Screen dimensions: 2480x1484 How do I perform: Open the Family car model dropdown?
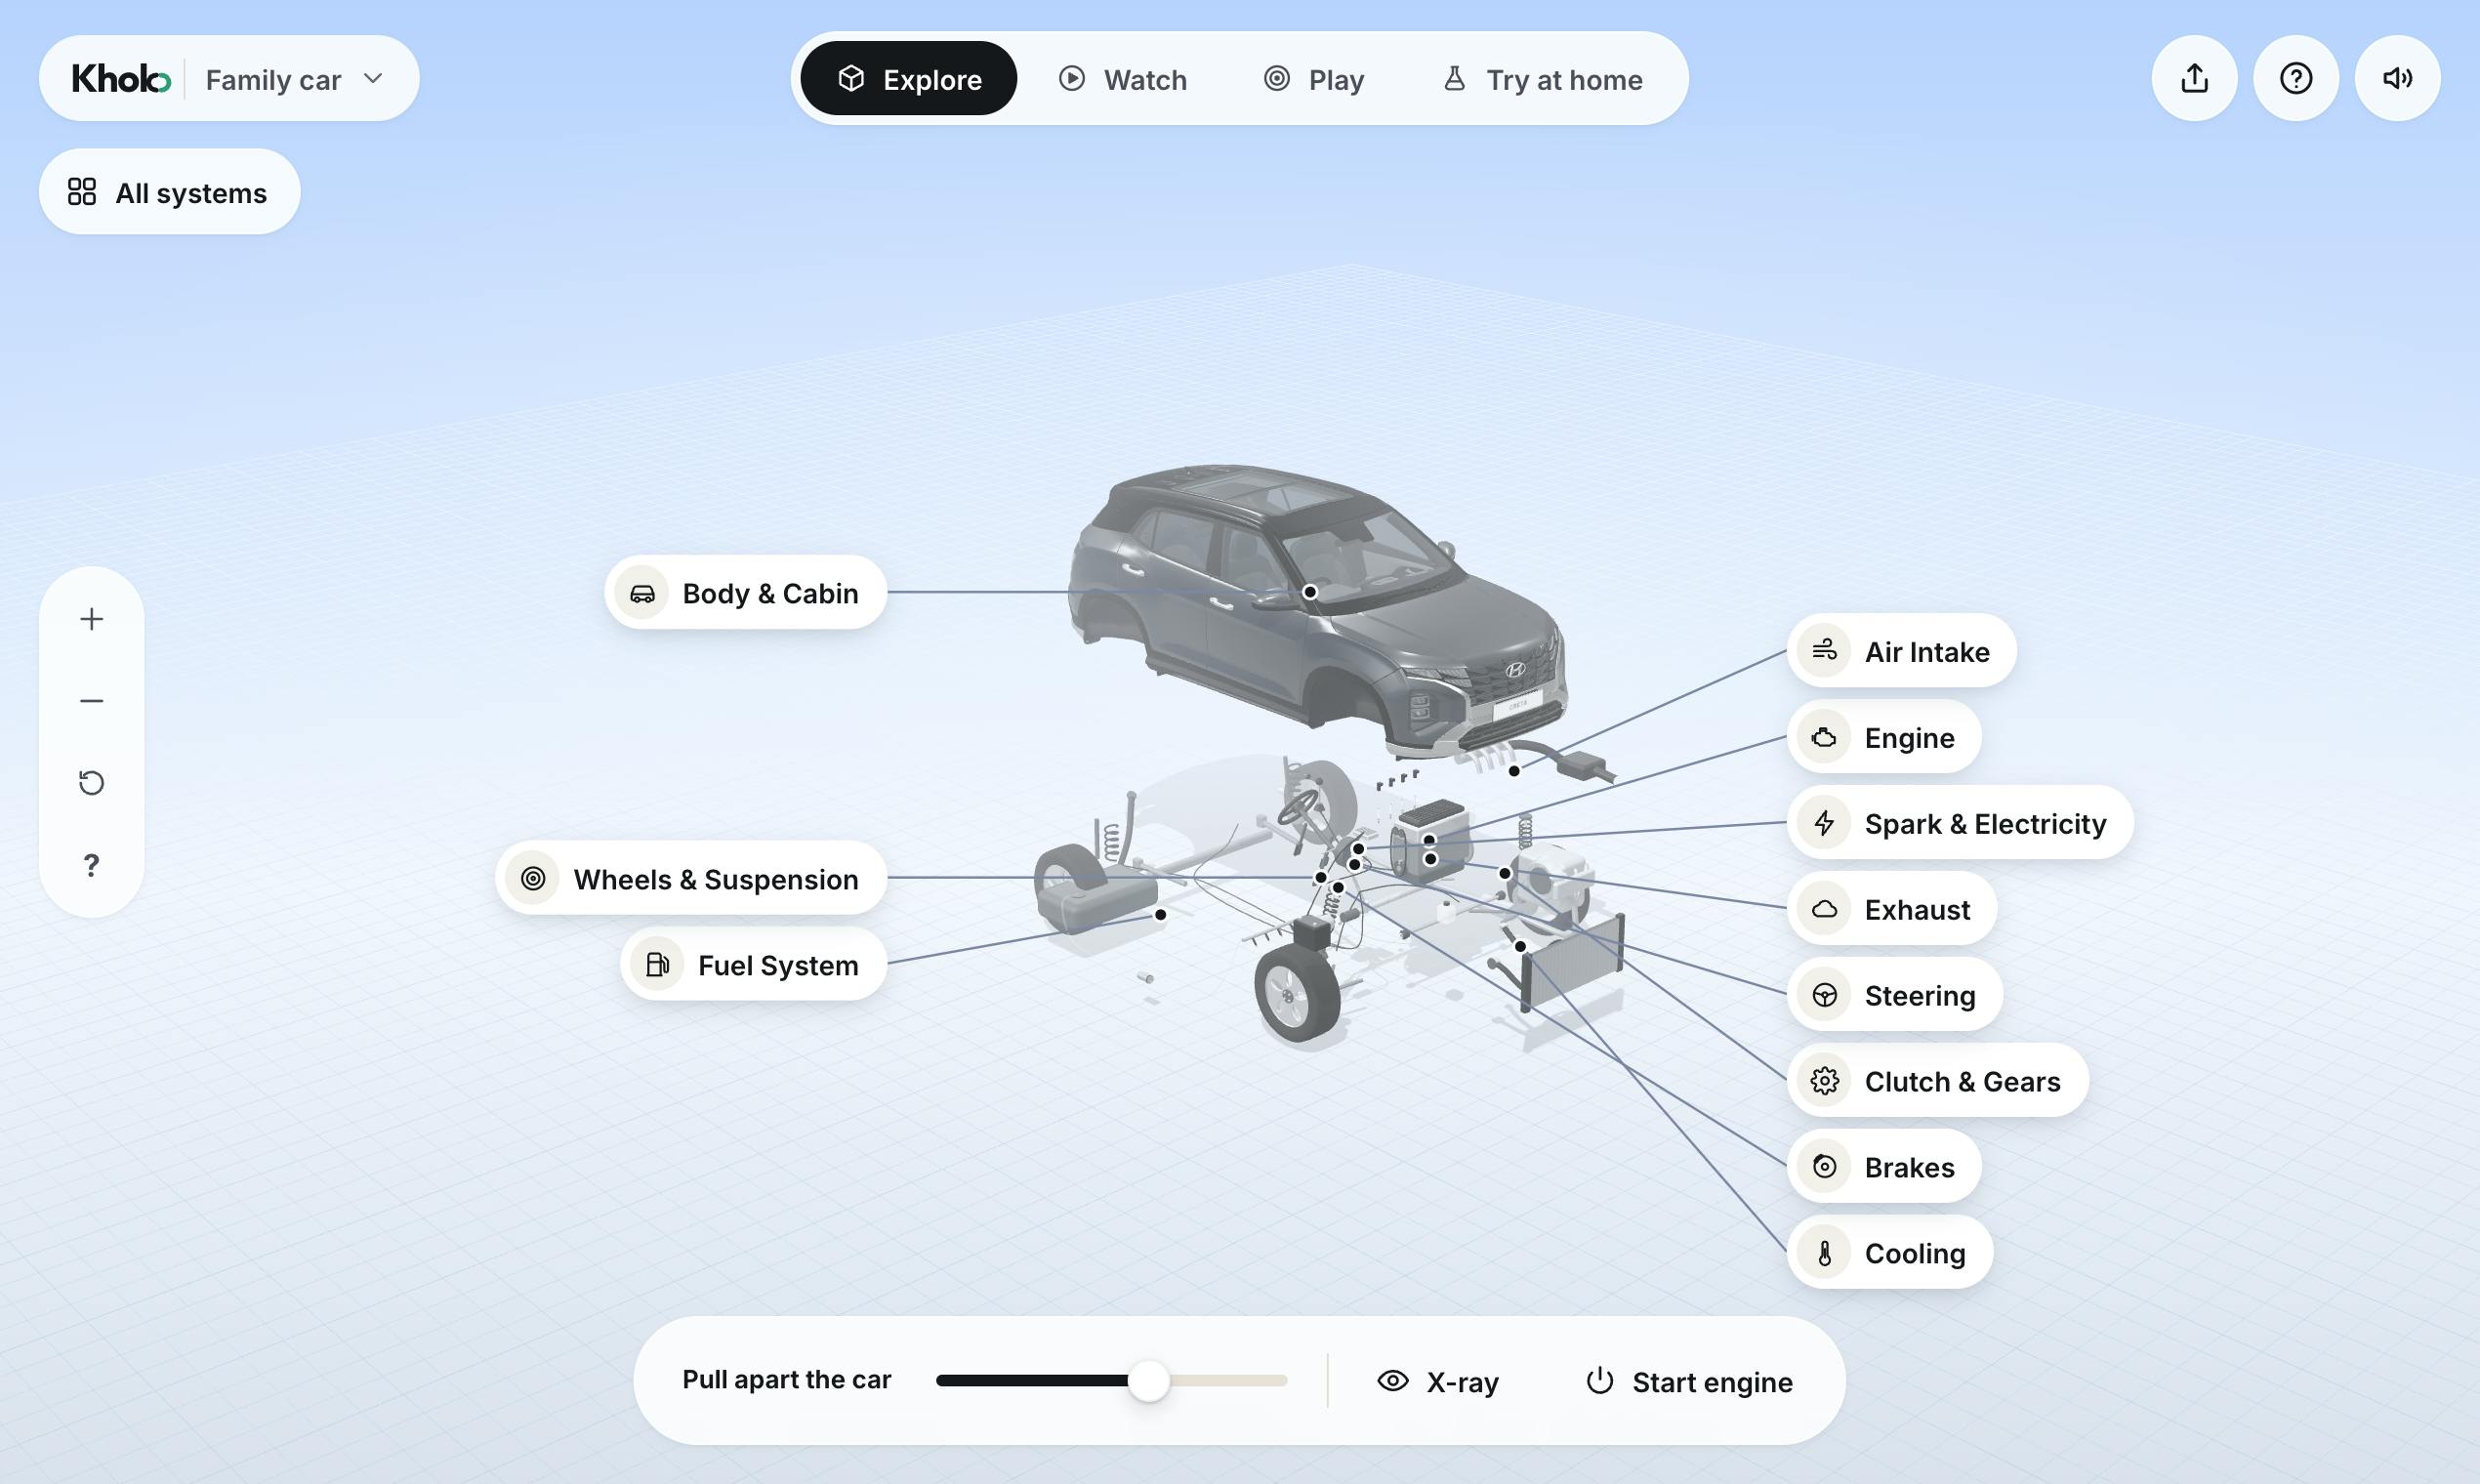(x=294, y=79)
